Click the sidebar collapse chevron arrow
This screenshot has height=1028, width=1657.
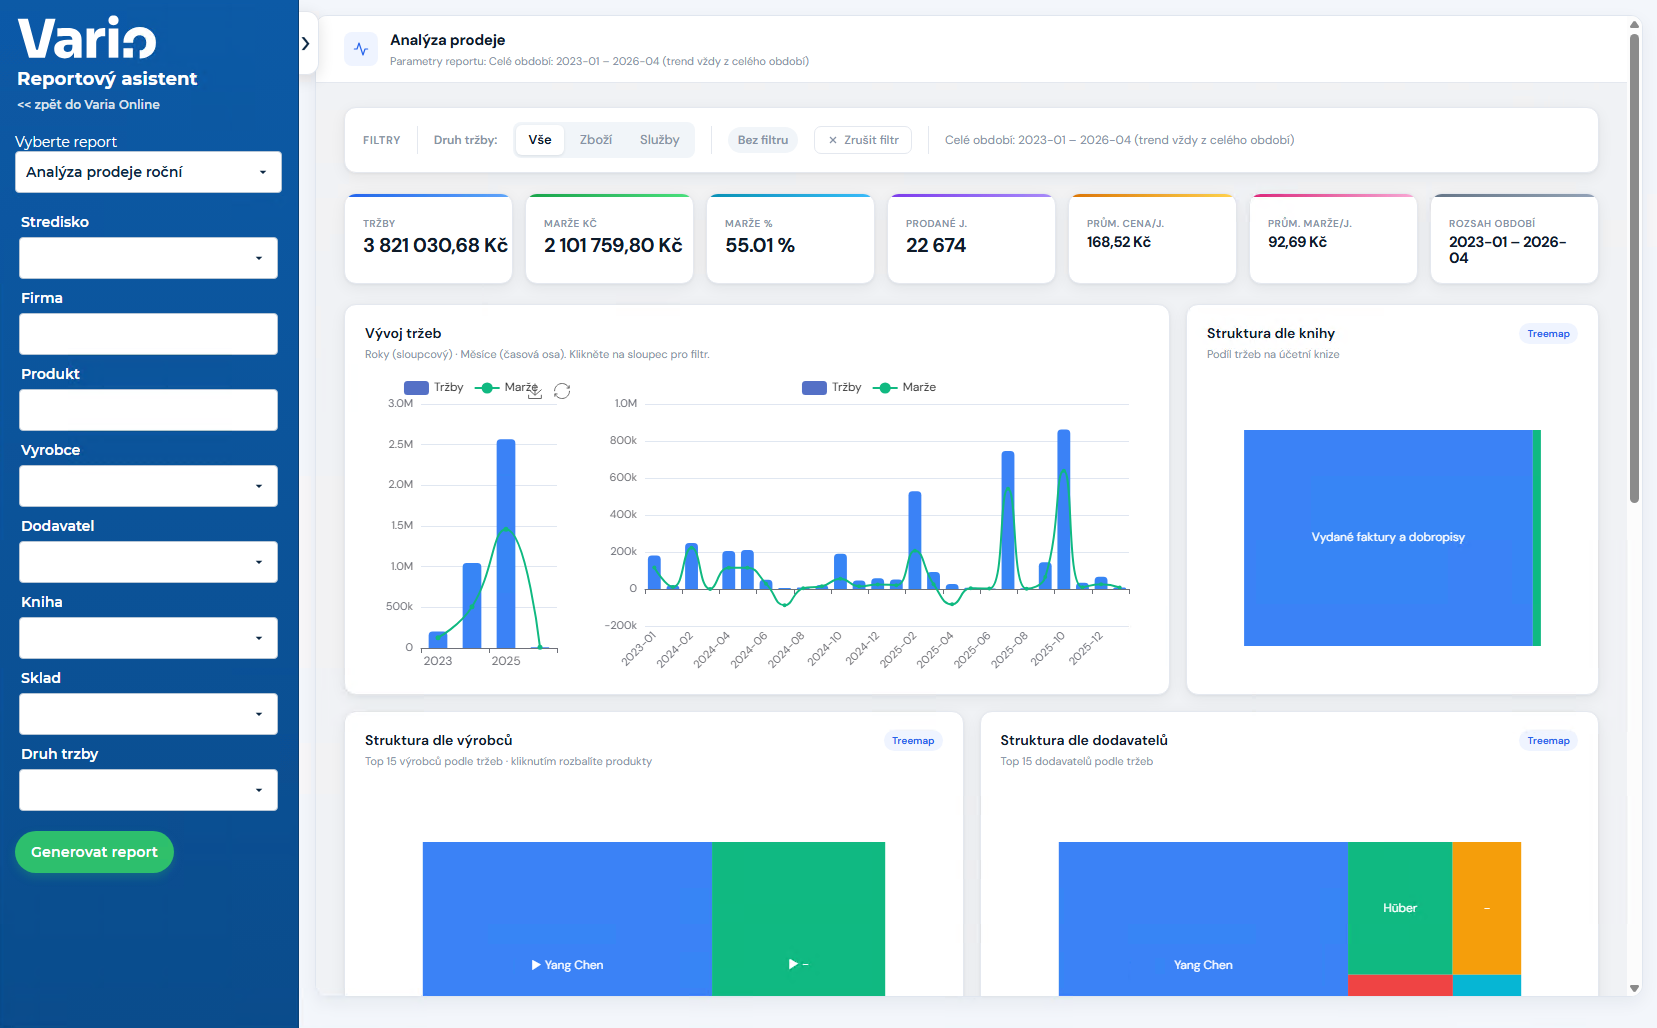306,44
